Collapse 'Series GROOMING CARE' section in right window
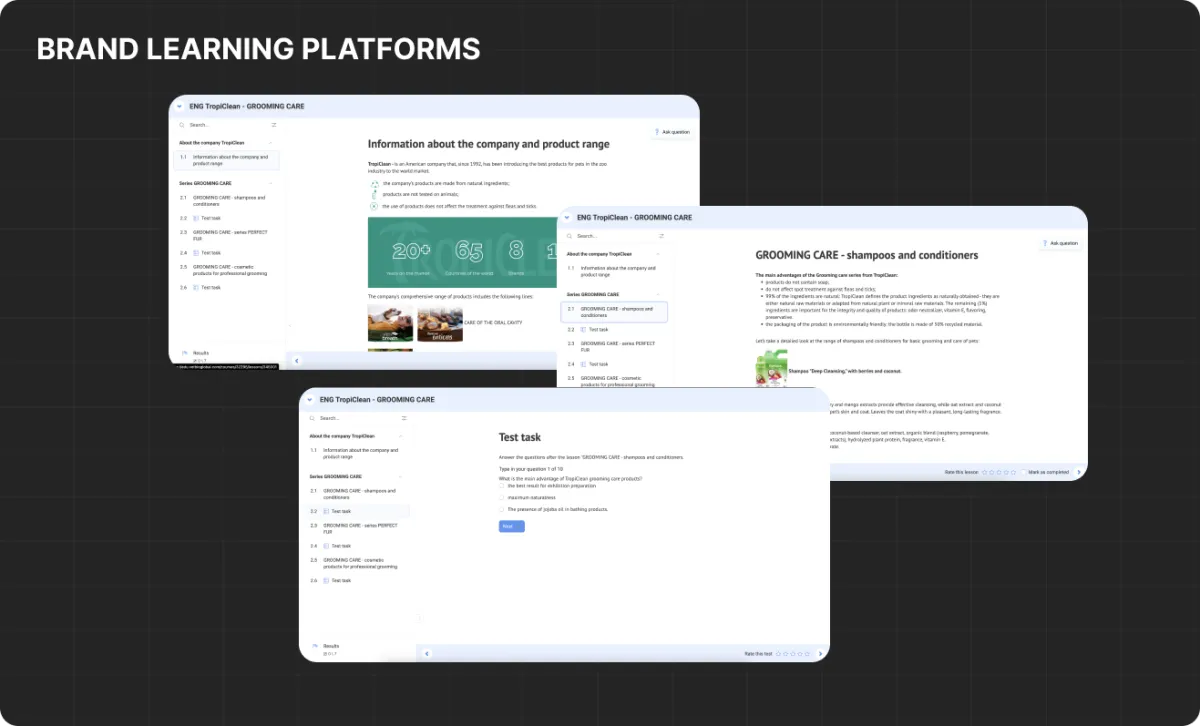 point(658,295)
